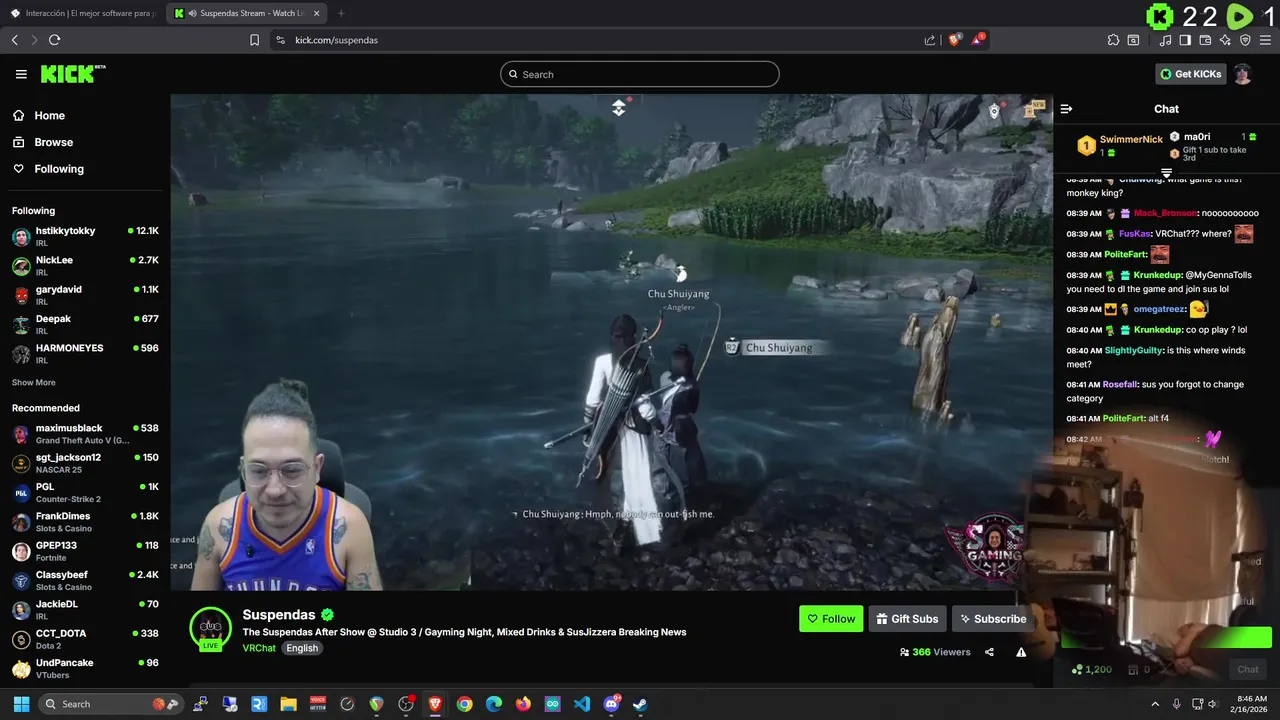
Task: Open sgt_jackson12 recommended channel
Action: point(85,463)
